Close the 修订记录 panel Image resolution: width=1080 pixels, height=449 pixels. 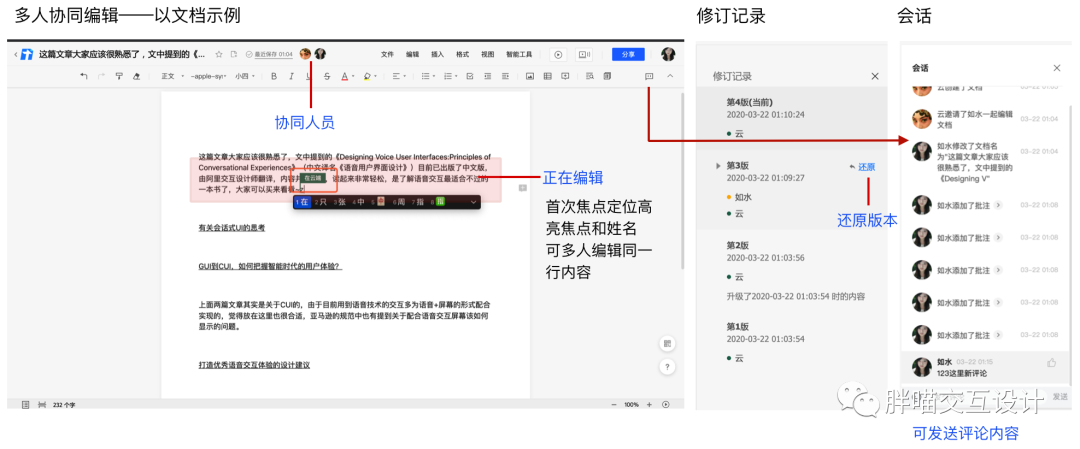[x=875, y=76]
